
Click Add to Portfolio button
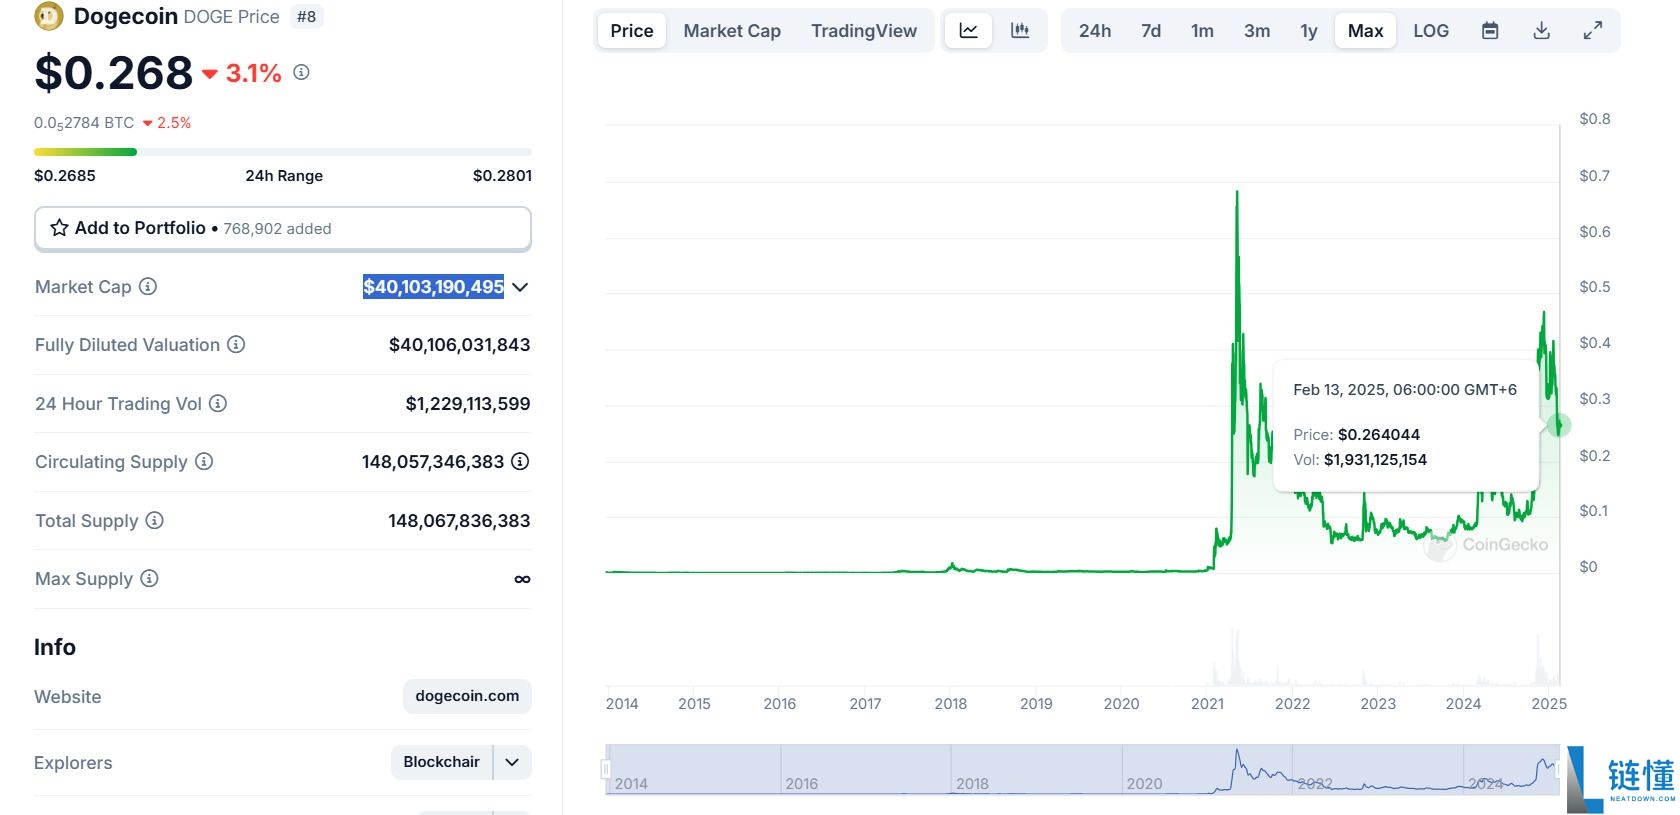tap(282, 228)
